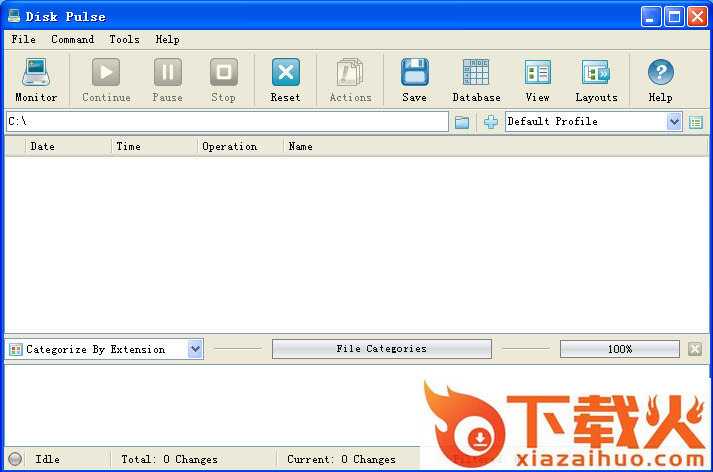This screenshot has width=713, height=472.
Task: Sort by the Time column header
Action: (x=155, y=146)
